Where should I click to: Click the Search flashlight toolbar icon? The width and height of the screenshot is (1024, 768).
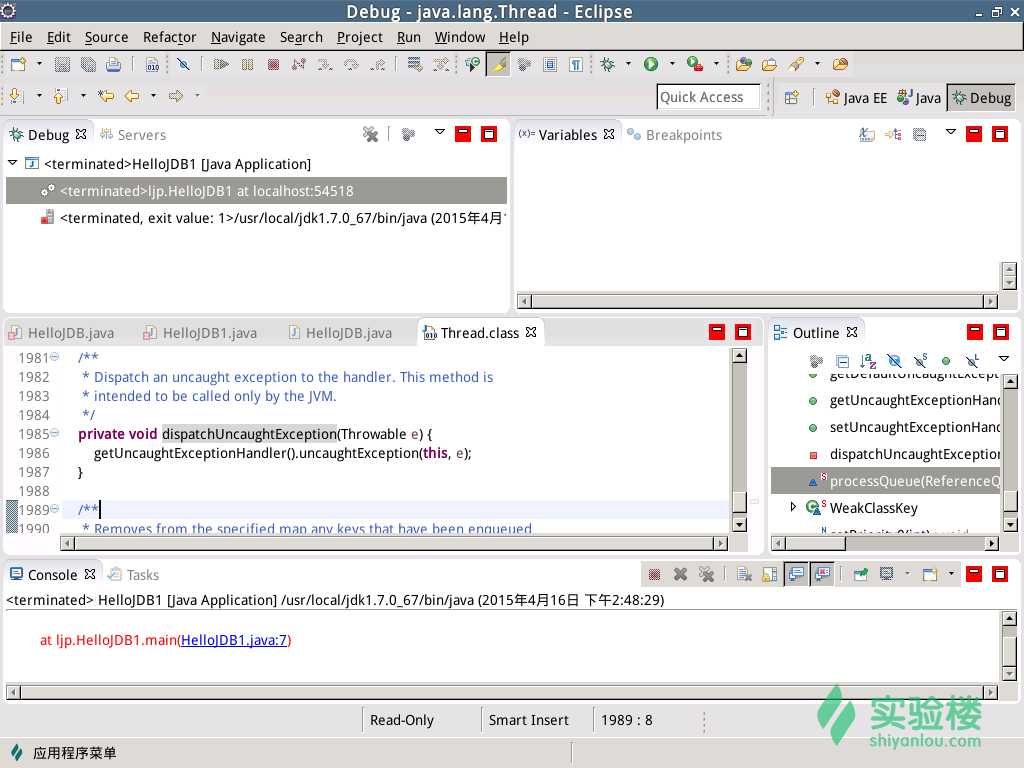coord(796,64)
